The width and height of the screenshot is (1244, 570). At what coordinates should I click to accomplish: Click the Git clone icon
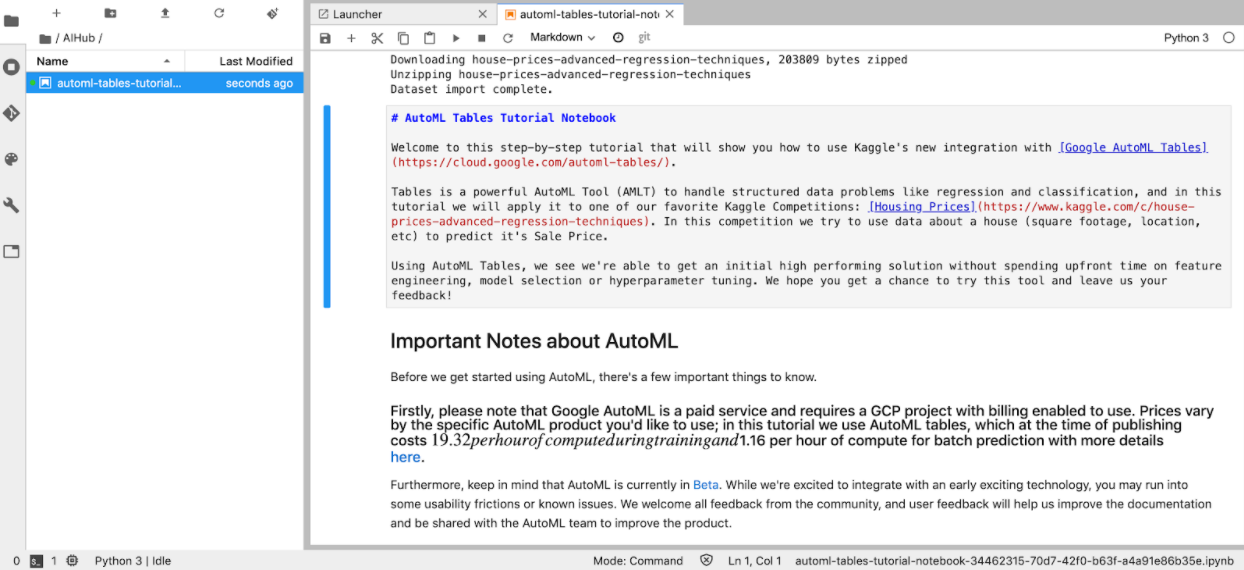pos(273,13)
